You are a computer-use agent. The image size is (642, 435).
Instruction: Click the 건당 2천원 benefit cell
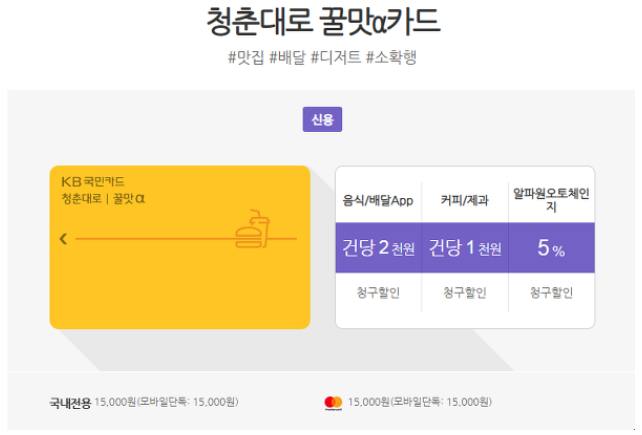click(x=378, y=248)
